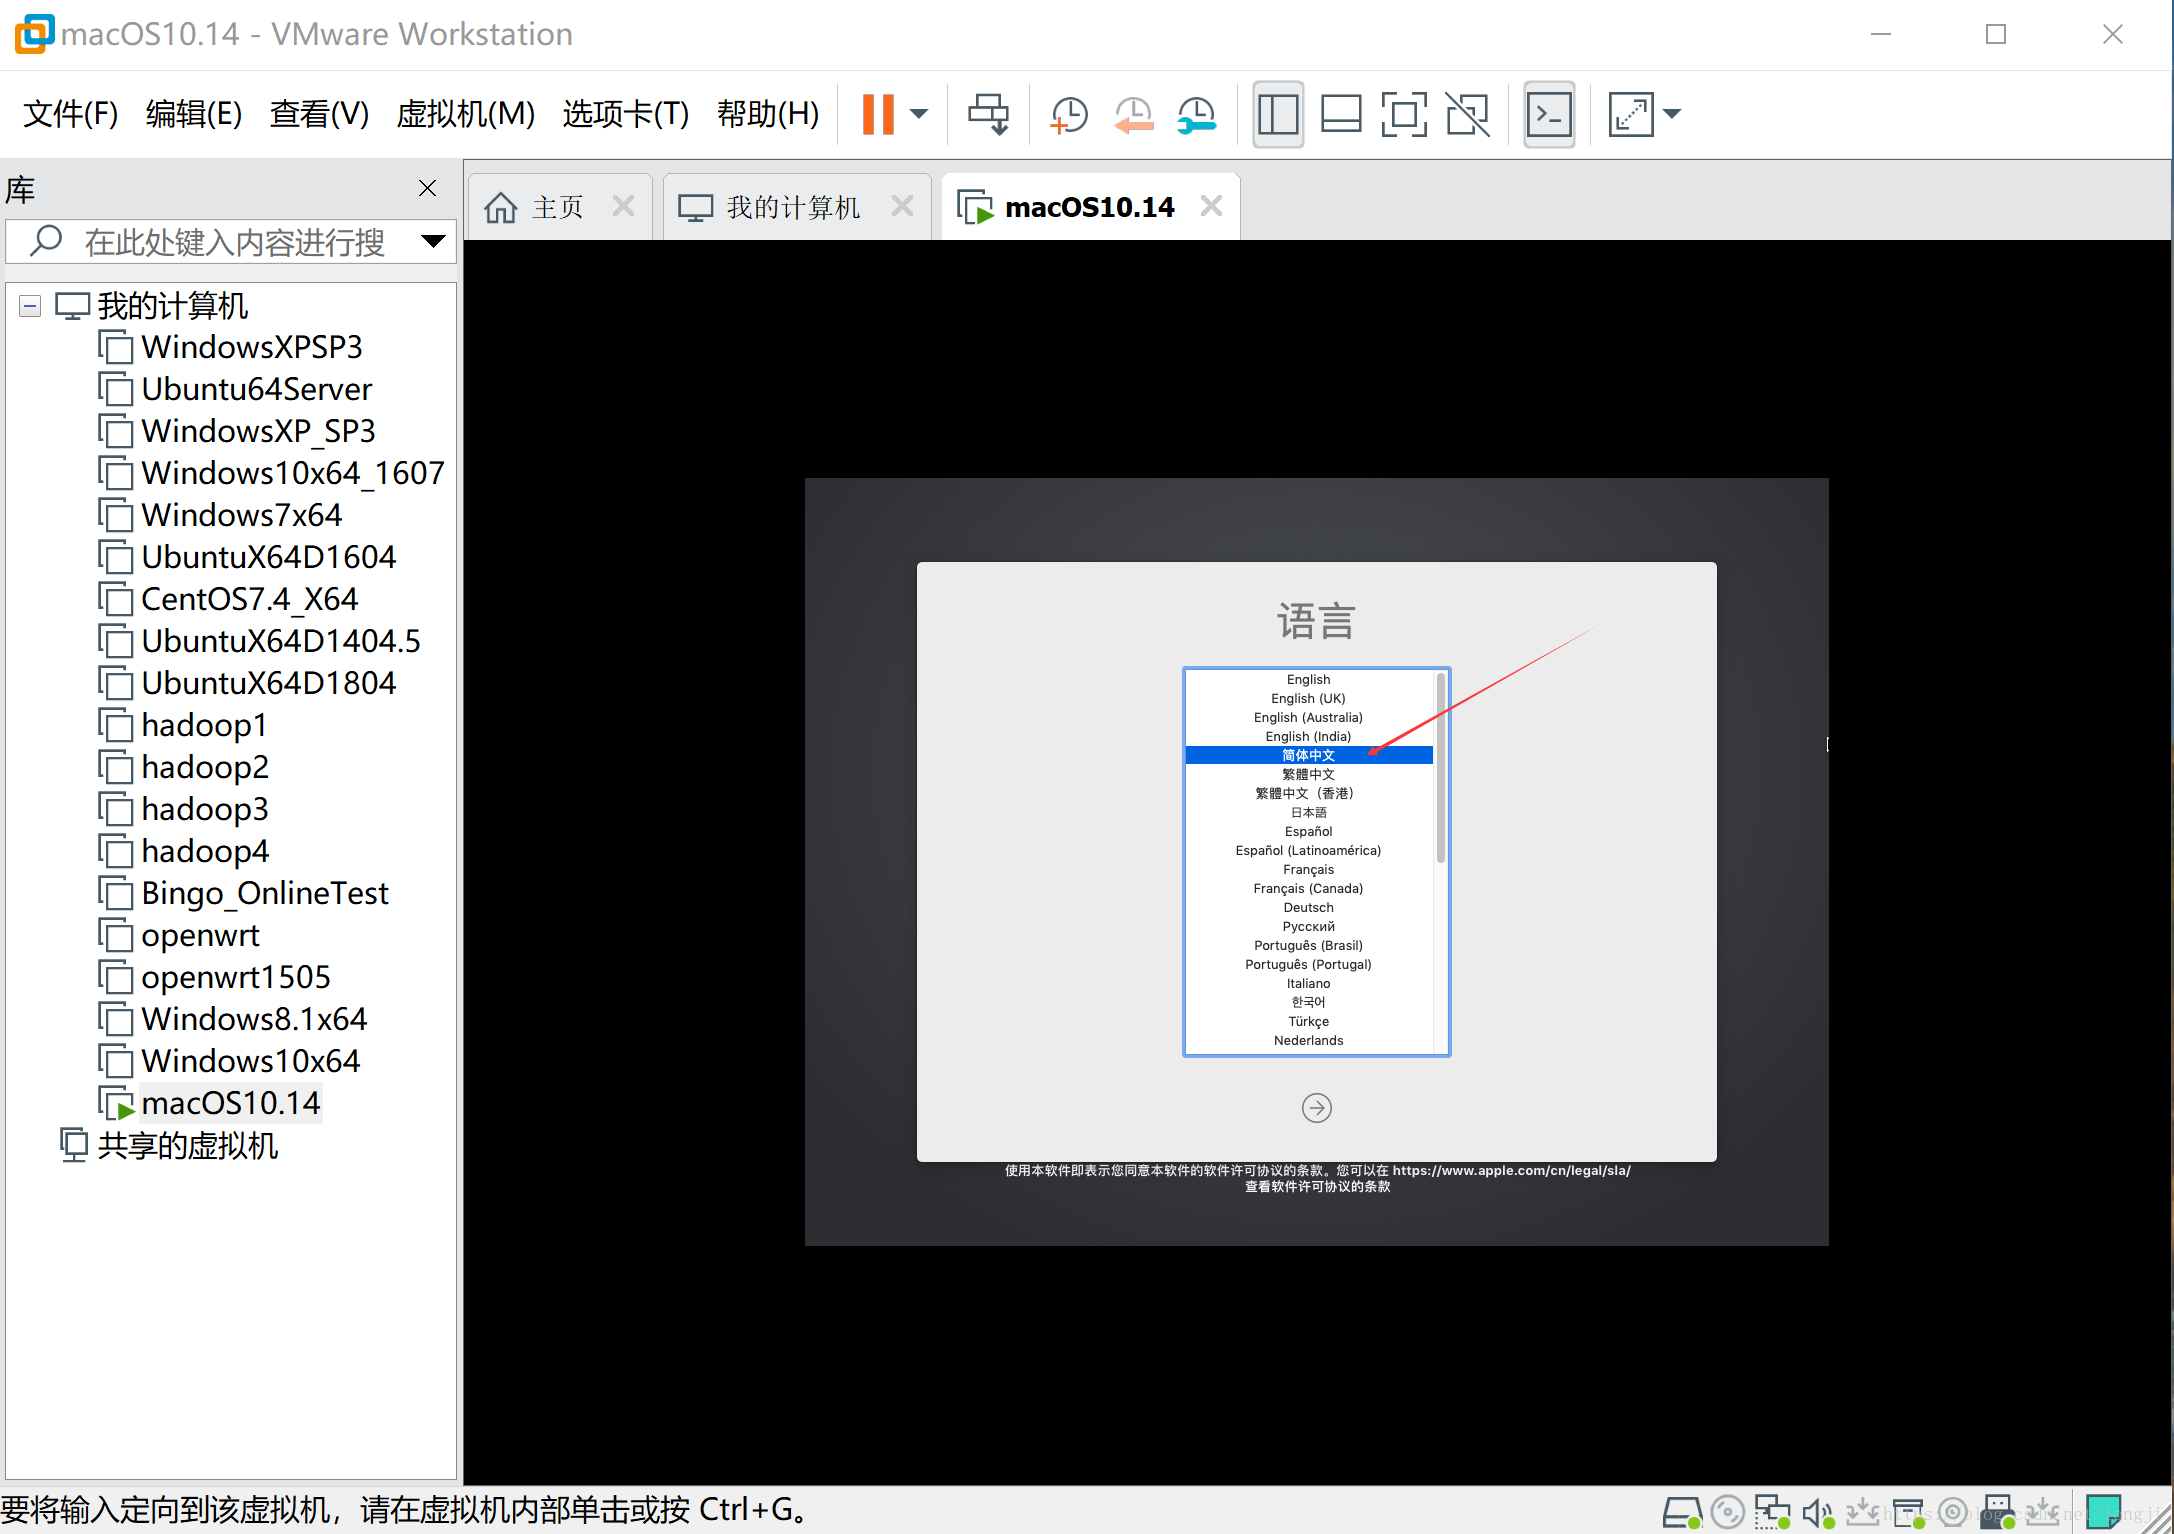Screen dimensions: 2174x1534
Task: Click the continue arrow button below language list
Action: coord(1317,1108)
